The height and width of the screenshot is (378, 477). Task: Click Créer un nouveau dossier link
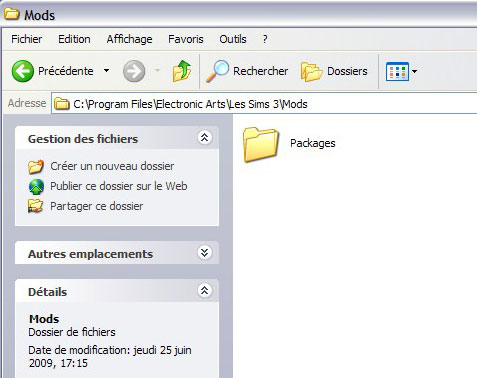112,166
